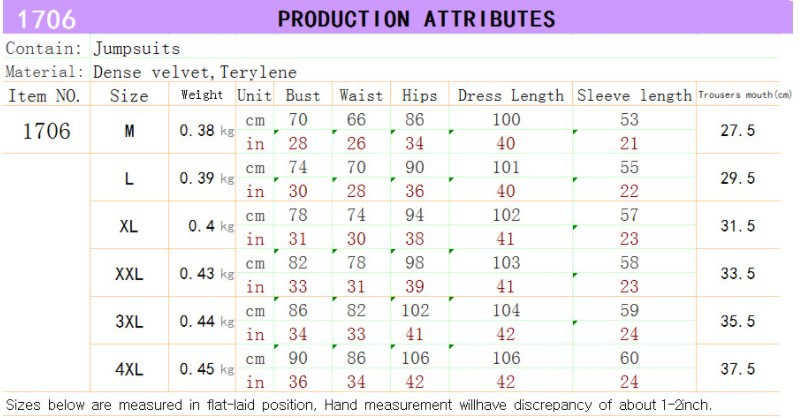Screen dimensions: 811x418
Task: Click L row dress length 101
Action: pyautogui.click(x=506, y=167)
